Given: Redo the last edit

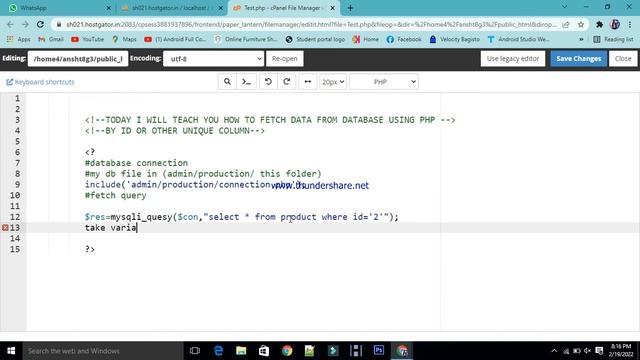Looking at the screenshot, I should coord(287,82).
